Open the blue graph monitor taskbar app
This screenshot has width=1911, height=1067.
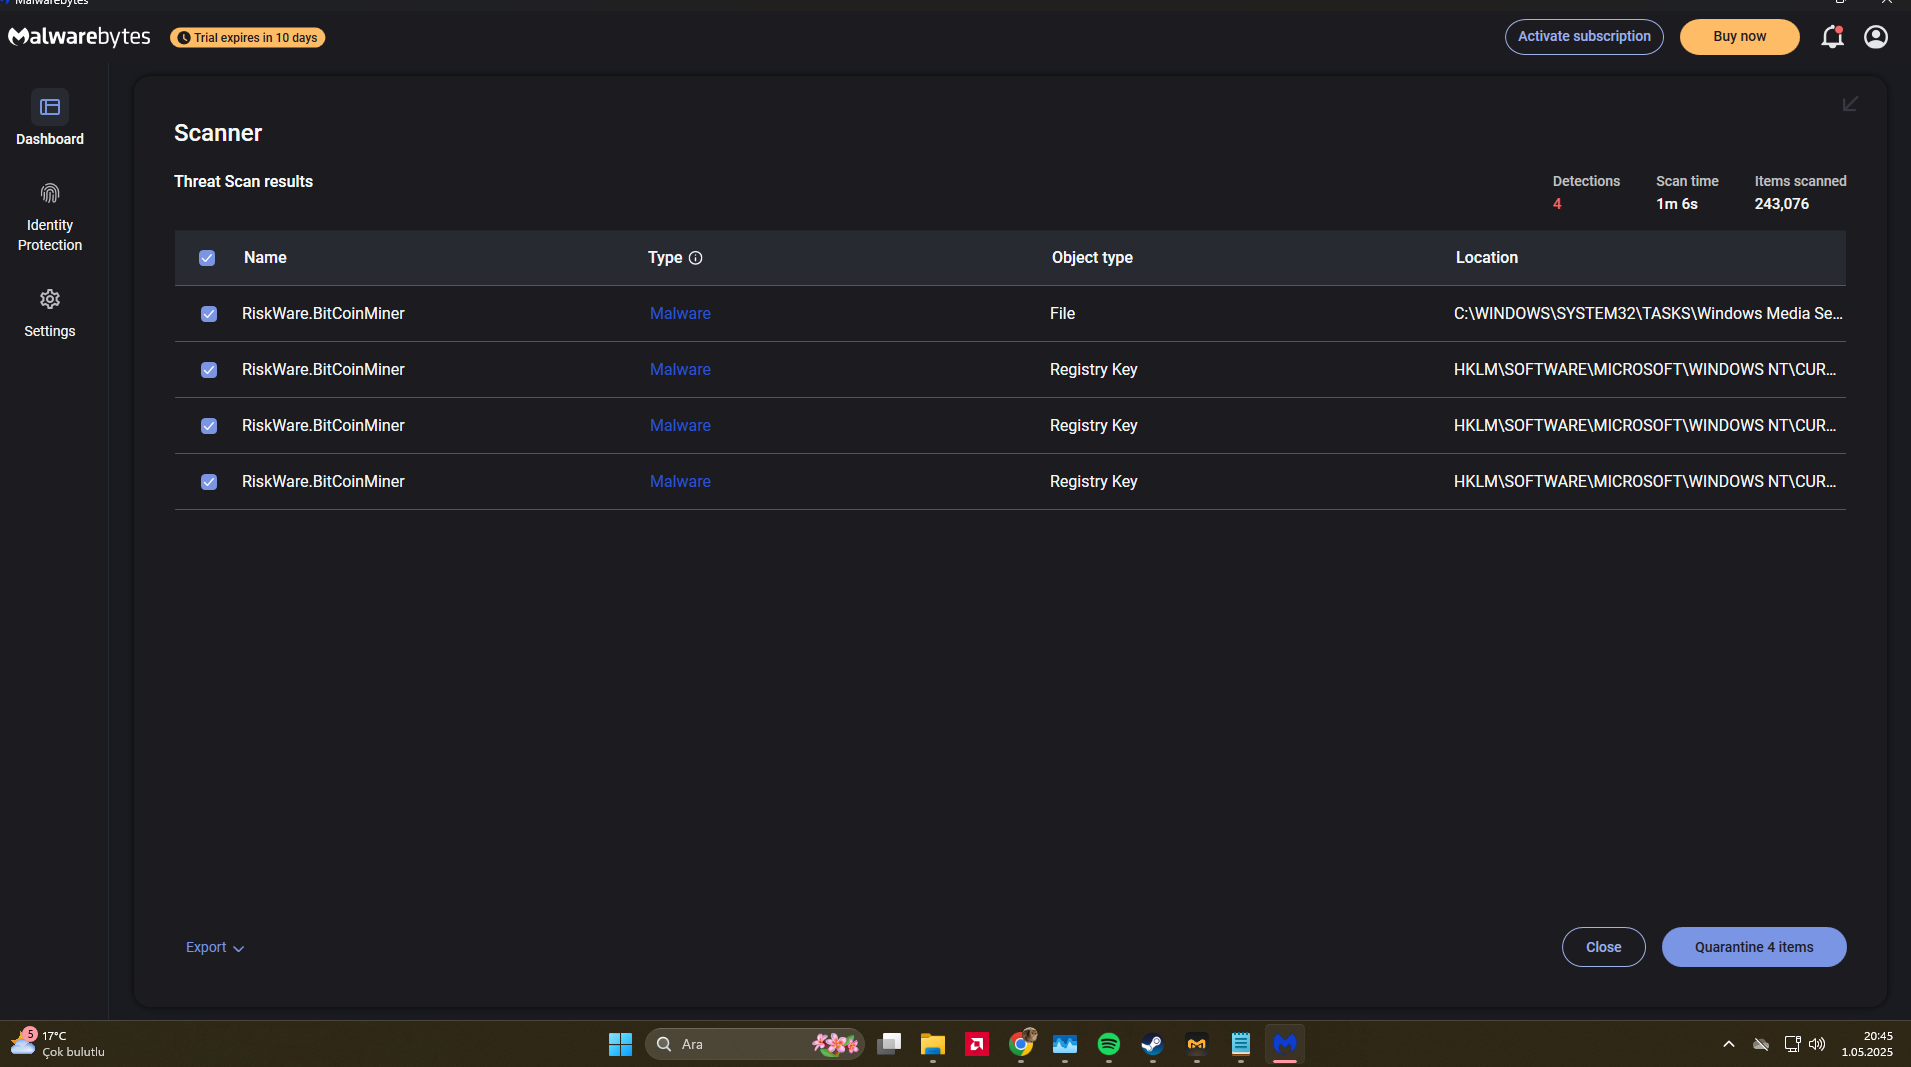(x=1065, y=1044)
